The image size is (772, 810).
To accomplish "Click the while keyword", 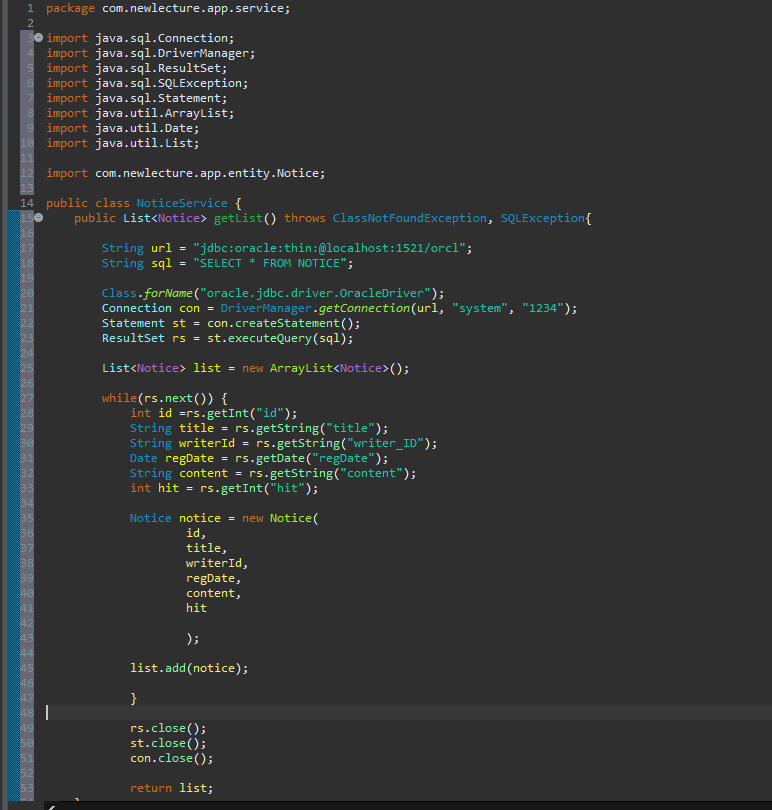I will 119,398.
